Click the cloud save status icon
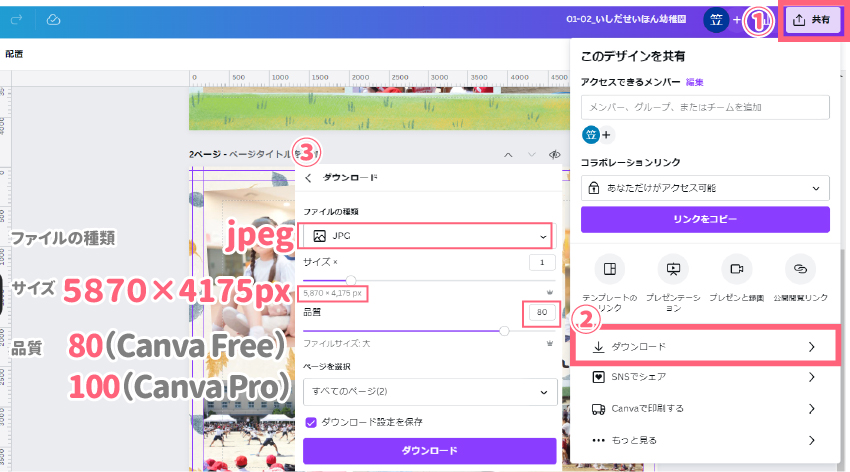Image resolution: width=850 pixels, height=472 pixels. (x=53, y=20)
